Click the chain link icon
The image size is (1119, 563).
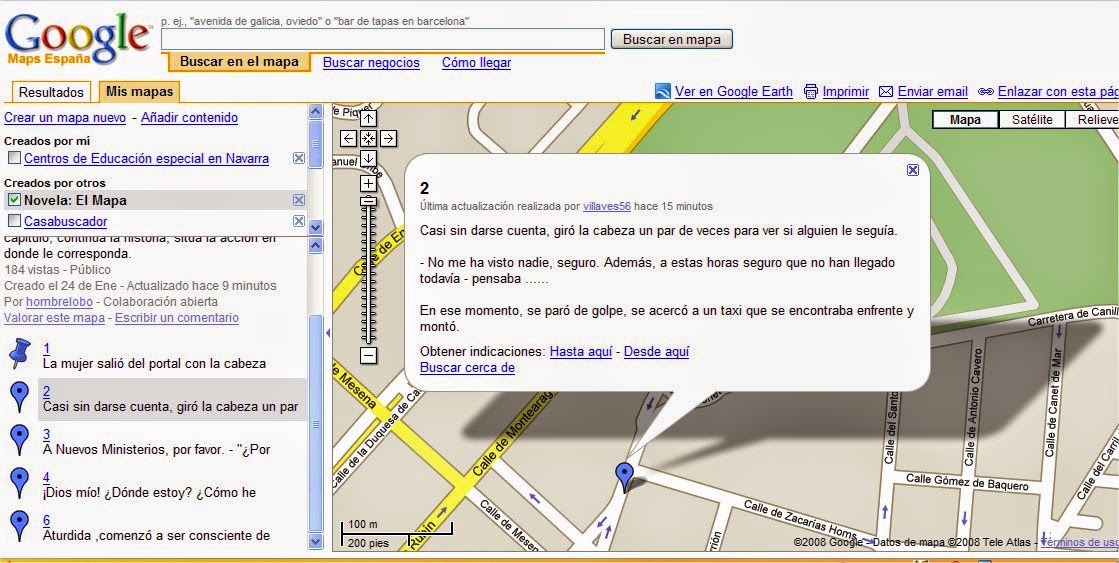986,91
